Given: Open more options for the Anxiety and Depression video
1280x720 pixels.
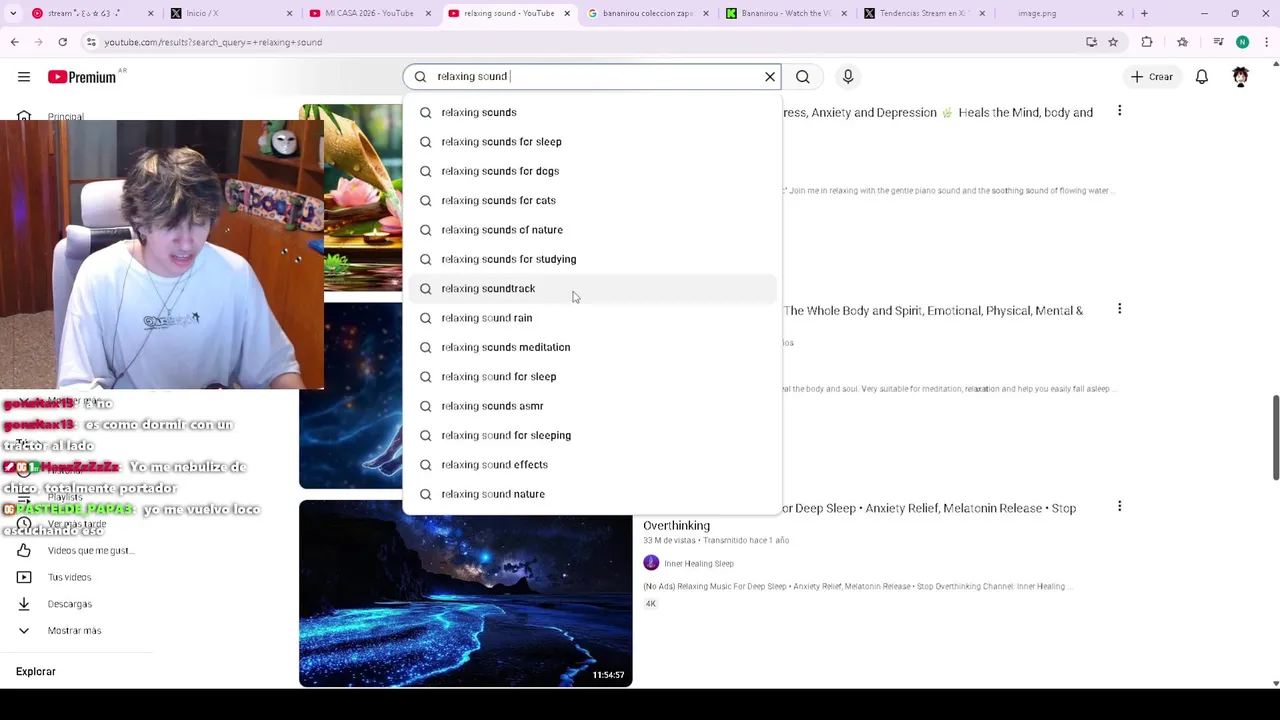Looking at the screenshot, I should [1119, 111].
